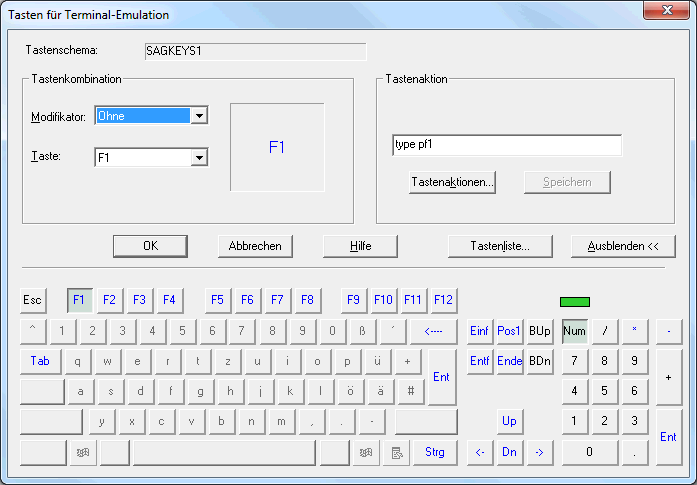Select the Strg key
Viewport: 697px width, 485px height.
coord(435,453)
